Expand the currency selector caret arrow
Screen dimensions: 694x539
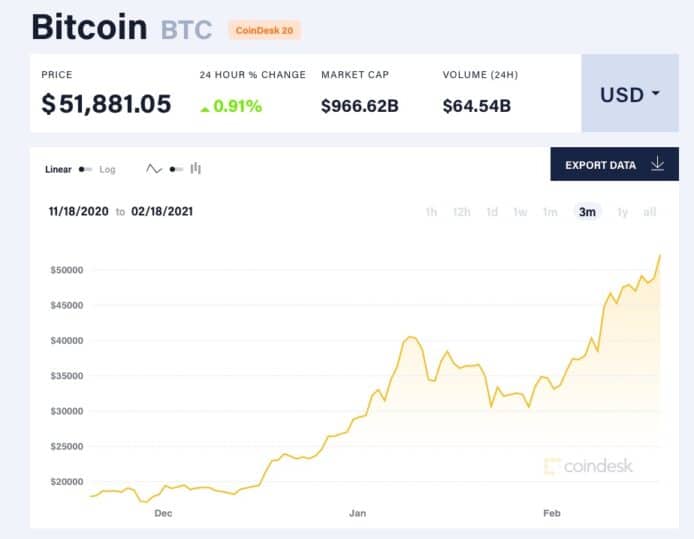656,93
